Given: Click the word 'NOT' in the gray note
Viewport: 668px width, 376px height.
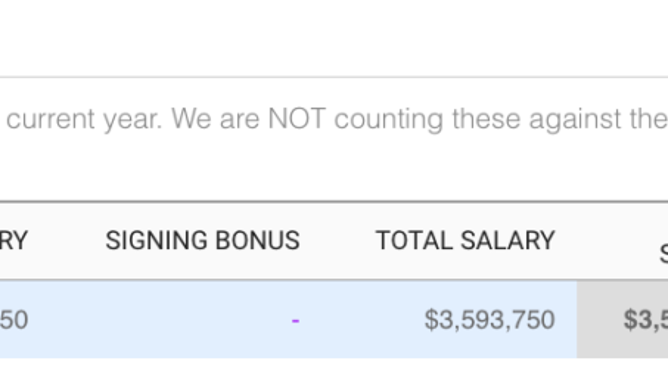Looking at the screenshot, I should pyautogui.click(x=297, y=118).
